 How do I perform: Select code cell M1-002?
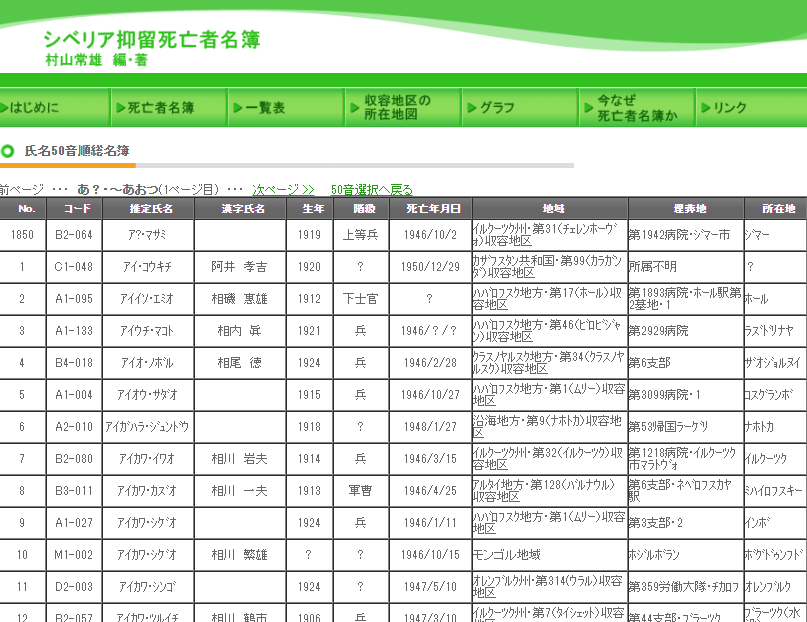[74, 555]
